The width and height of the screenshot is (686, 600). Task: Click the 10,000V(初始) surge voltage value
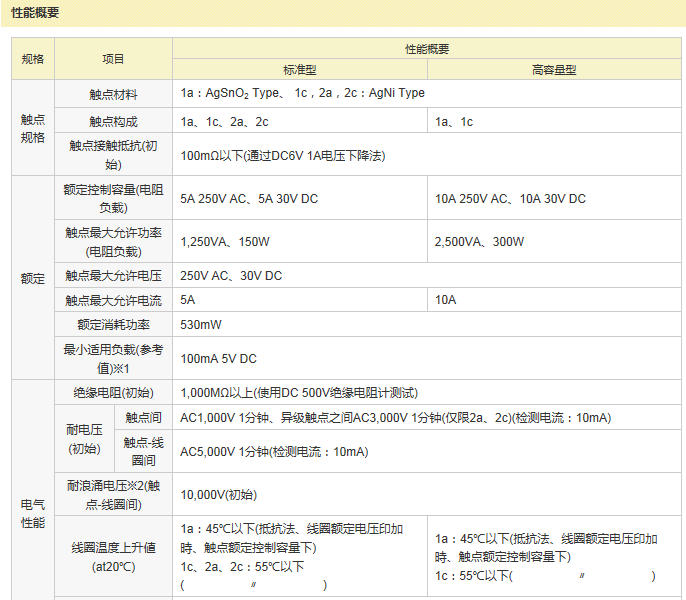pos(218,494)
